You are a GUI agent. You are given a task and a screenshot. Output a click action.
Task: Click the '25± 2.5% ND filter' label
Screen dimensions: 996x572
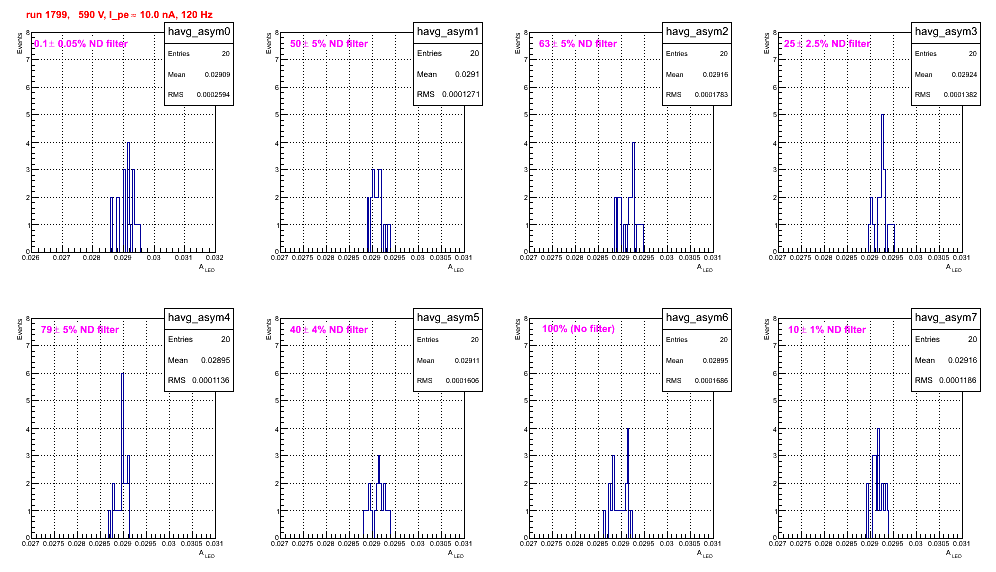click(827, 44)
